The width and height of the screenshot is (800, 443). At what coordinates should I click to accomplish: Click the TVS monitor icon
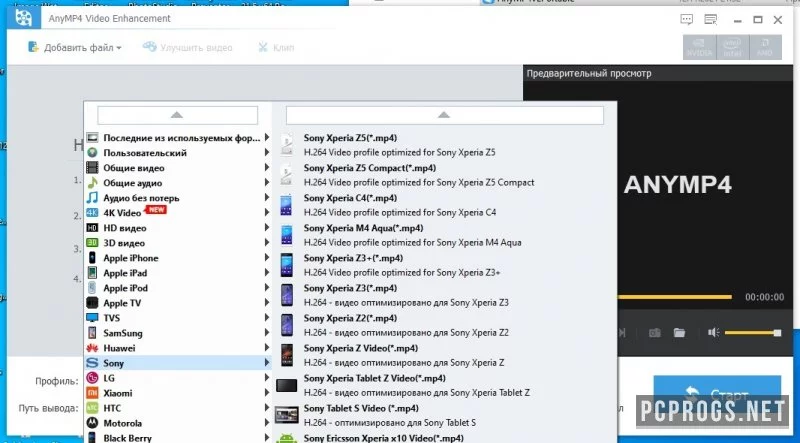(x=92, y=318)
